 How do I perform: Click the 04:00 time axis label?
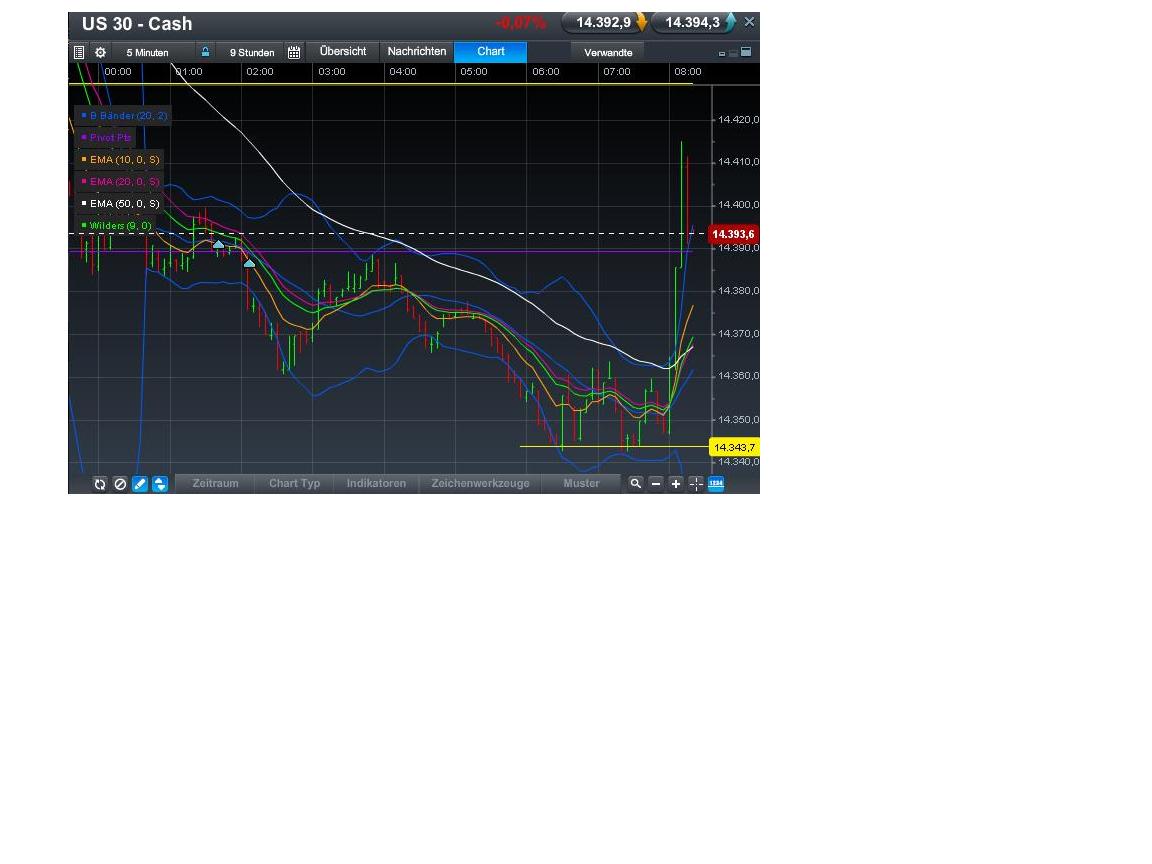click(403, 71)
